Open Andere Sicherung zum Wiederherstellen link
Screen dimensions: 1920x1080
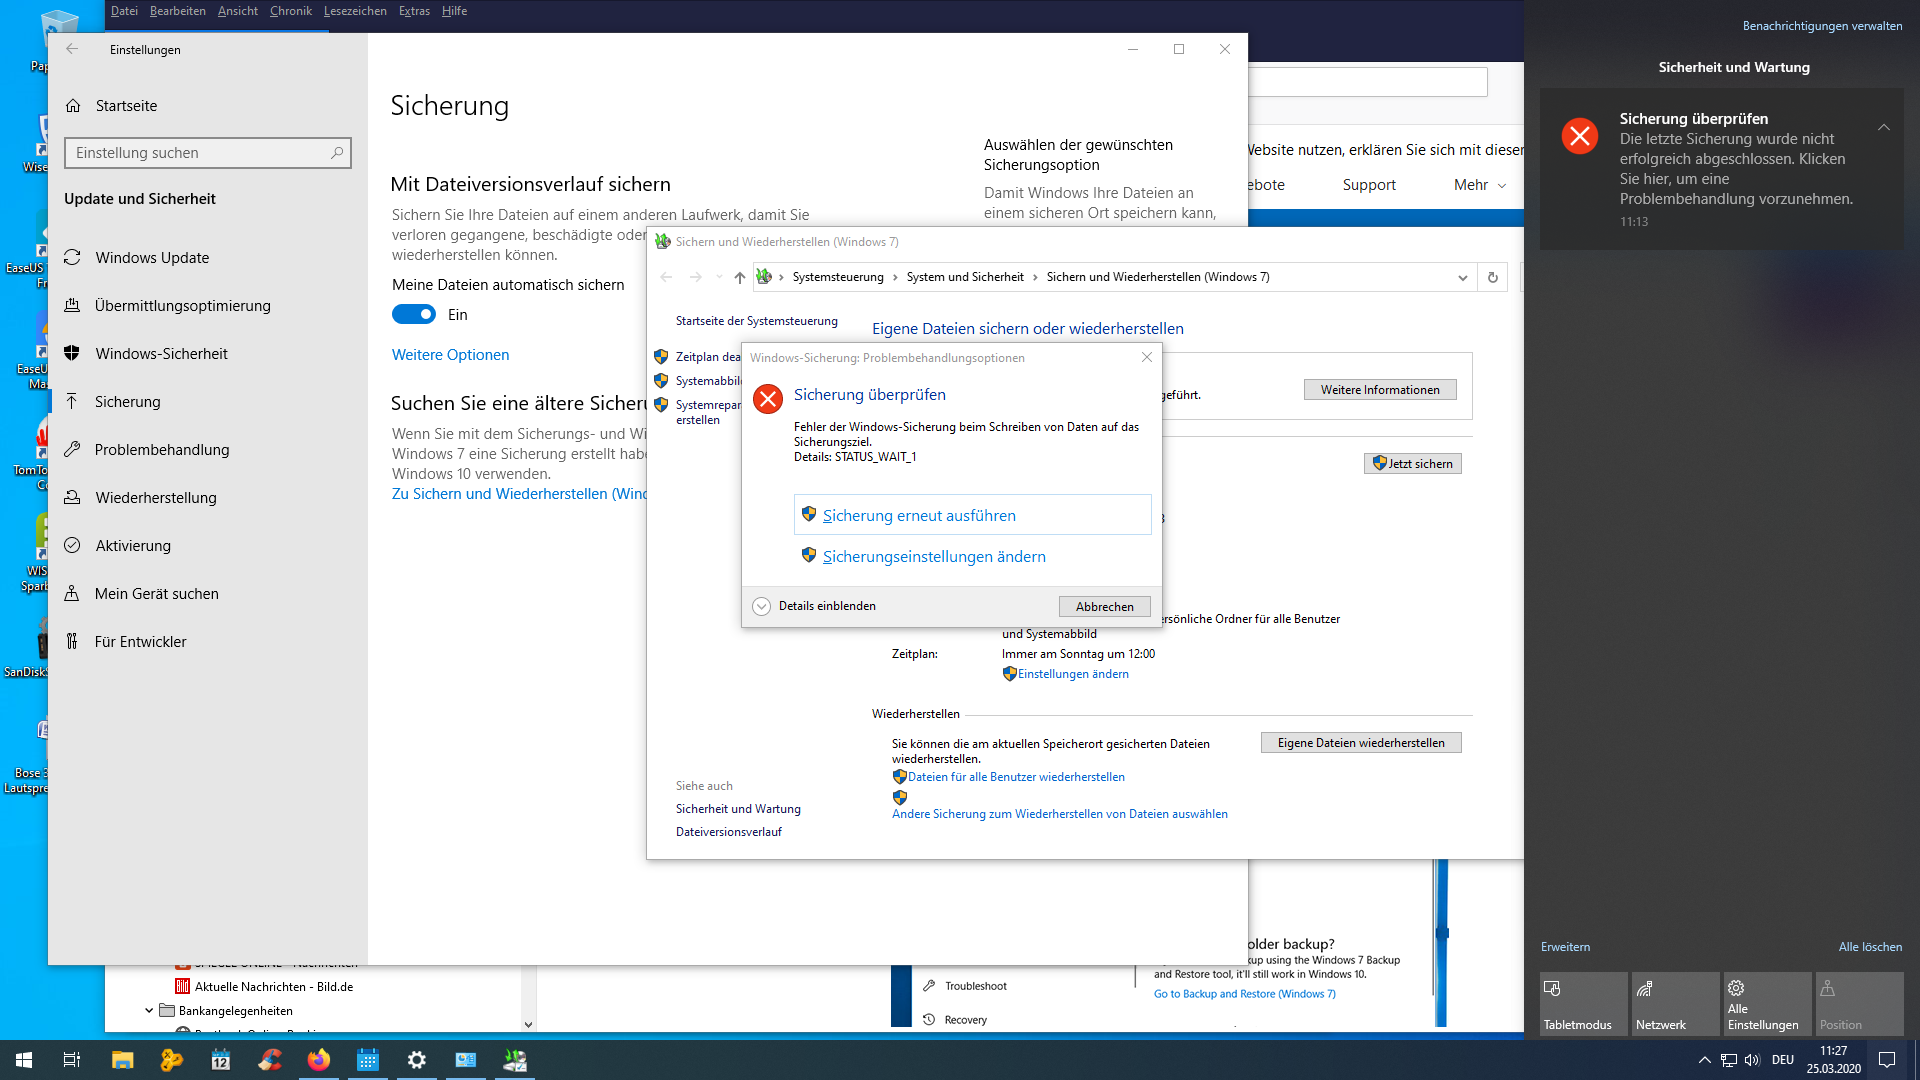coord(1060,814)
